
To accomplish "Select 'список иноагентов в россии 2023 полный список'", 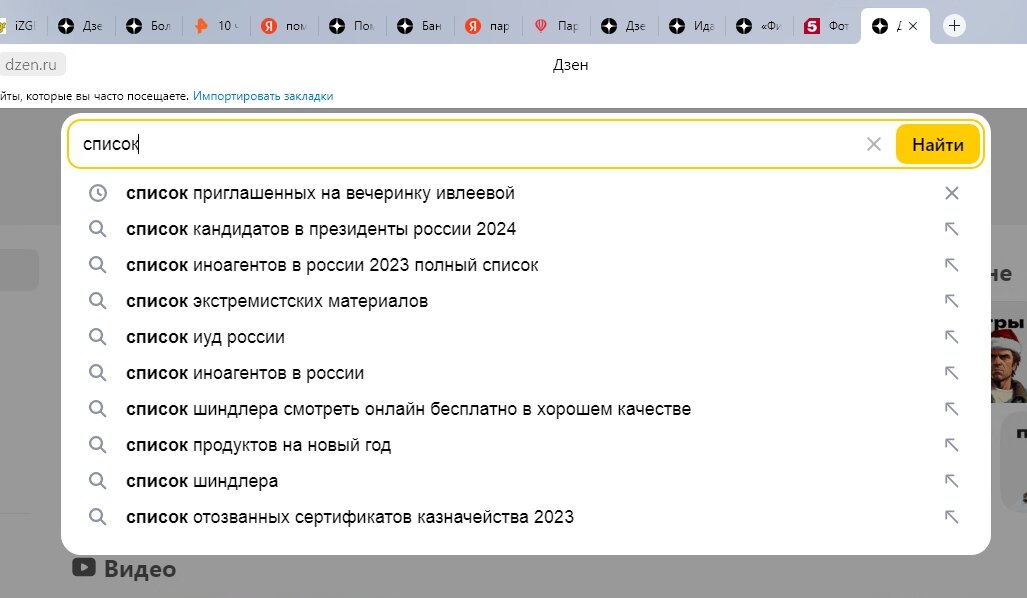I will coord(332,265).
